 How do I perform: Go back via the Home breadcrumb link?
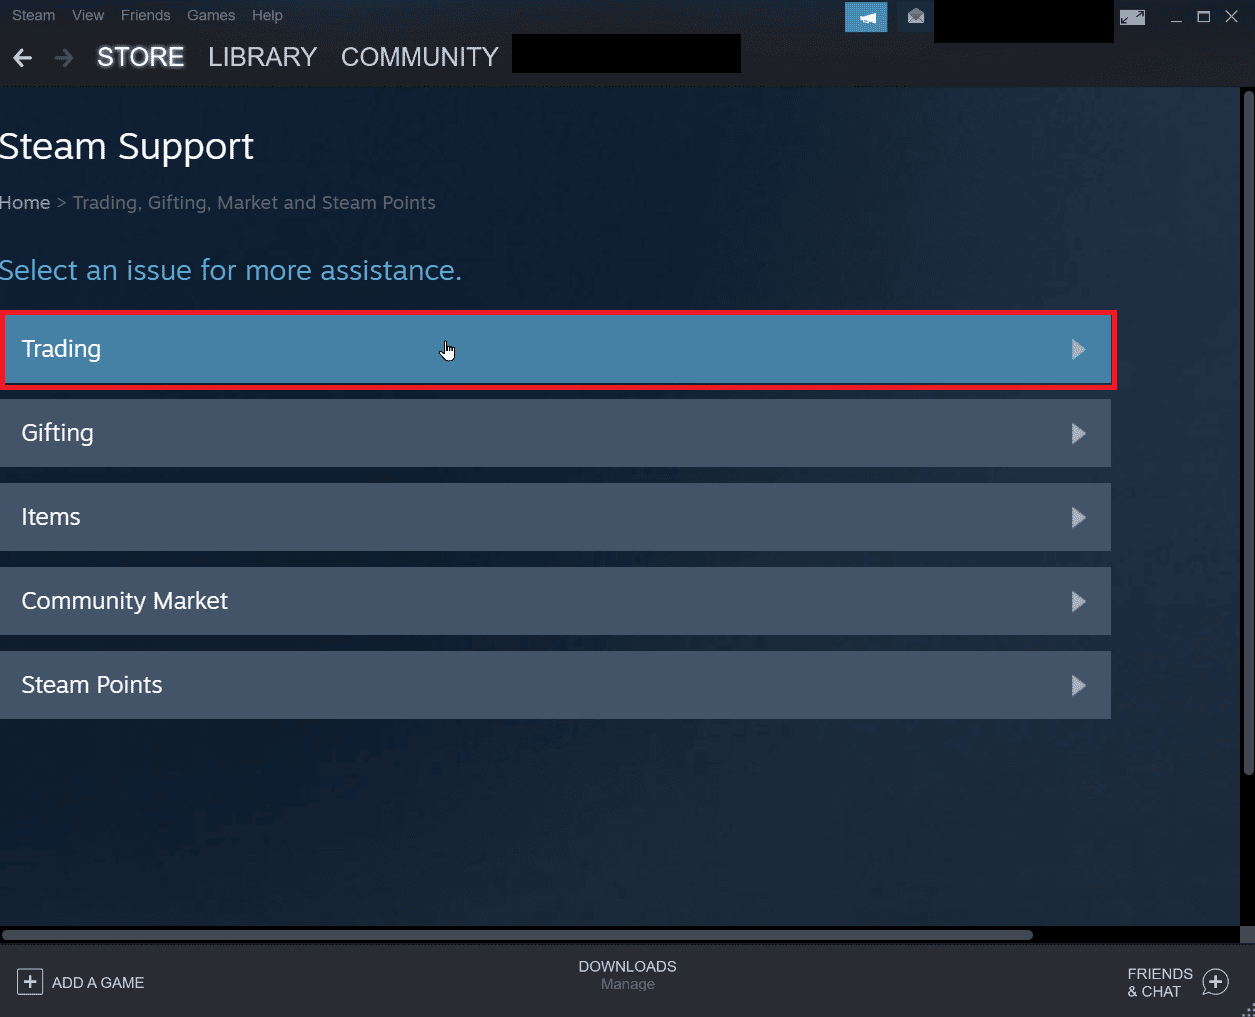[x=25, y=202]
